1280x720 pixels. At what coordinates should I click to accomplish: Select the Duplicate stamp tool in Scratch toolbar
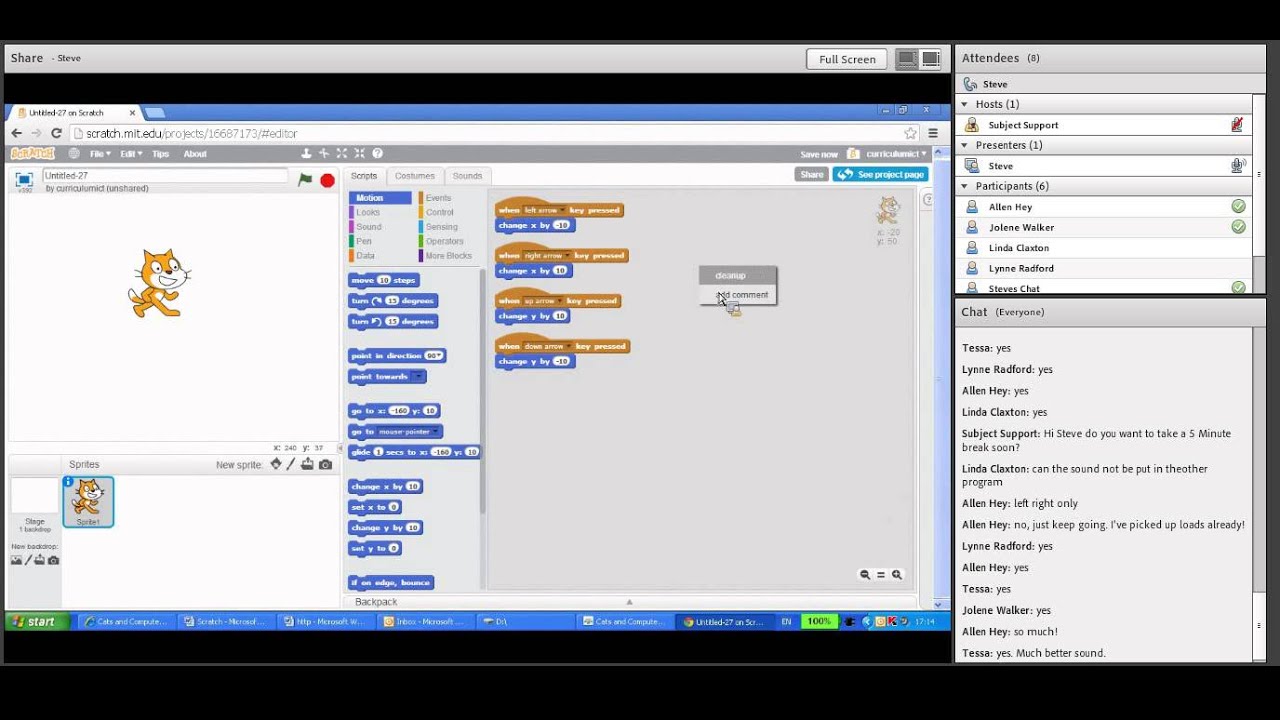click(x=306, y=154)
